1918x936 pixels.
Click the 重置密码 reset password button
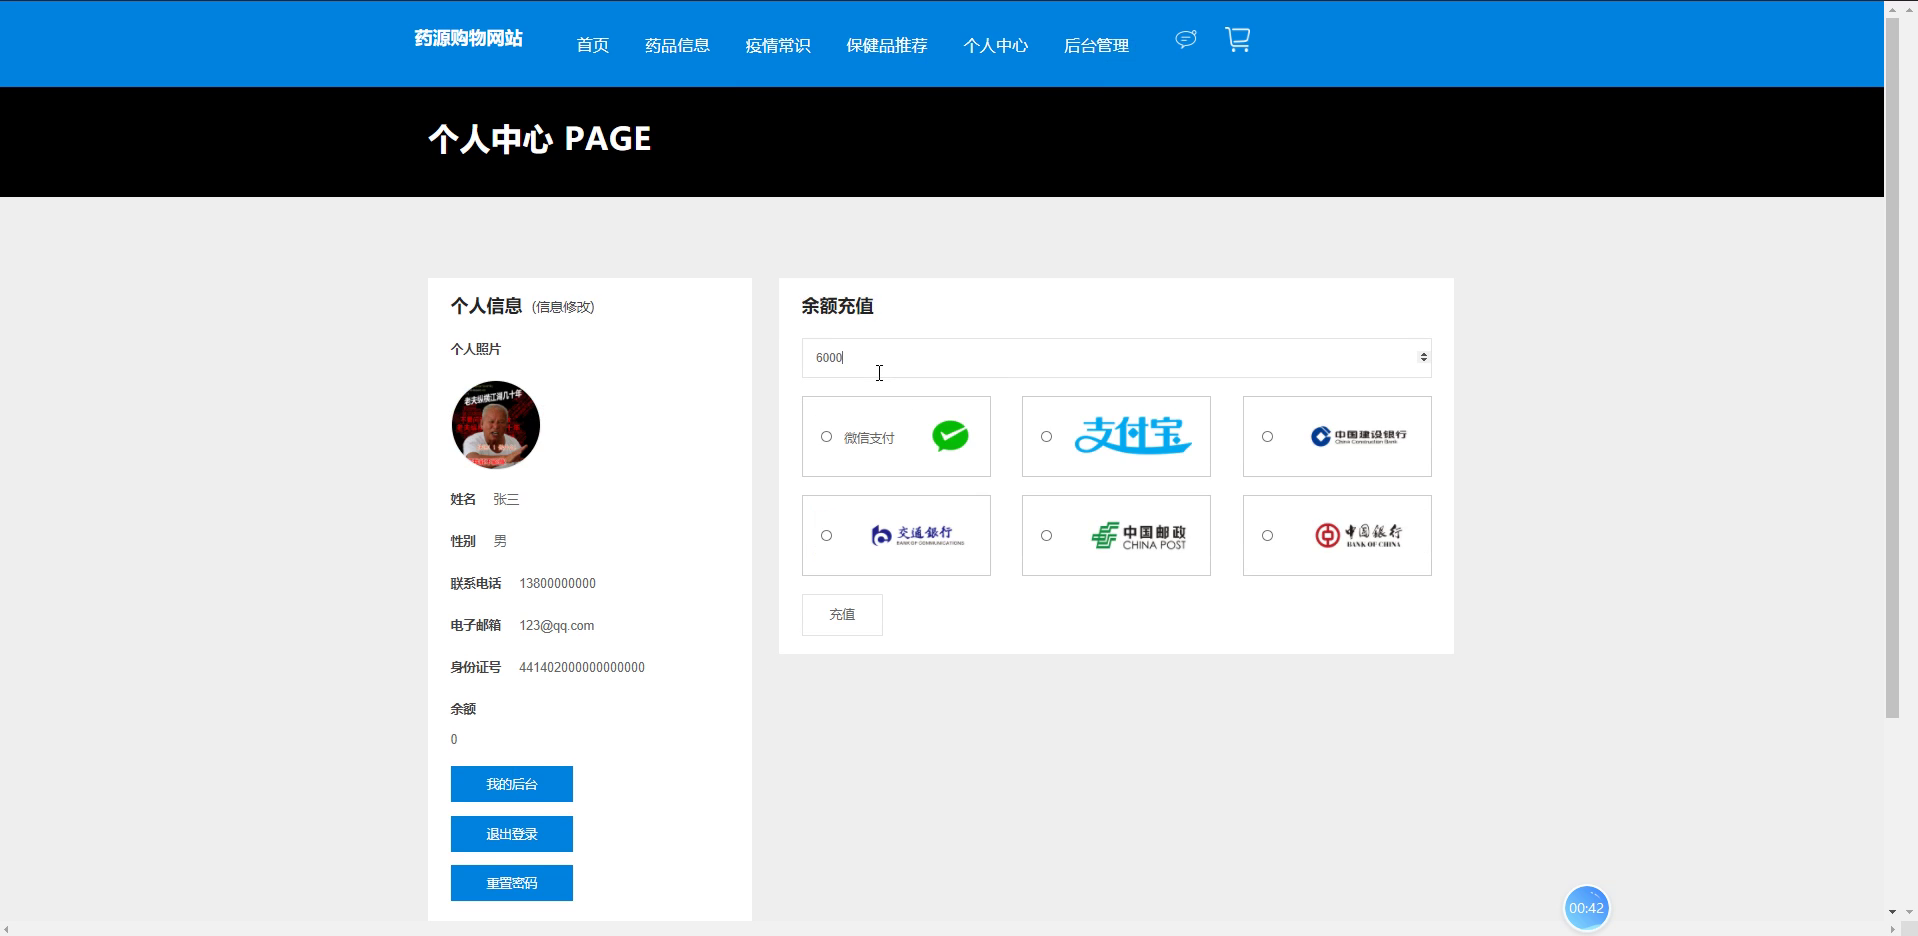tap(511, 883)
